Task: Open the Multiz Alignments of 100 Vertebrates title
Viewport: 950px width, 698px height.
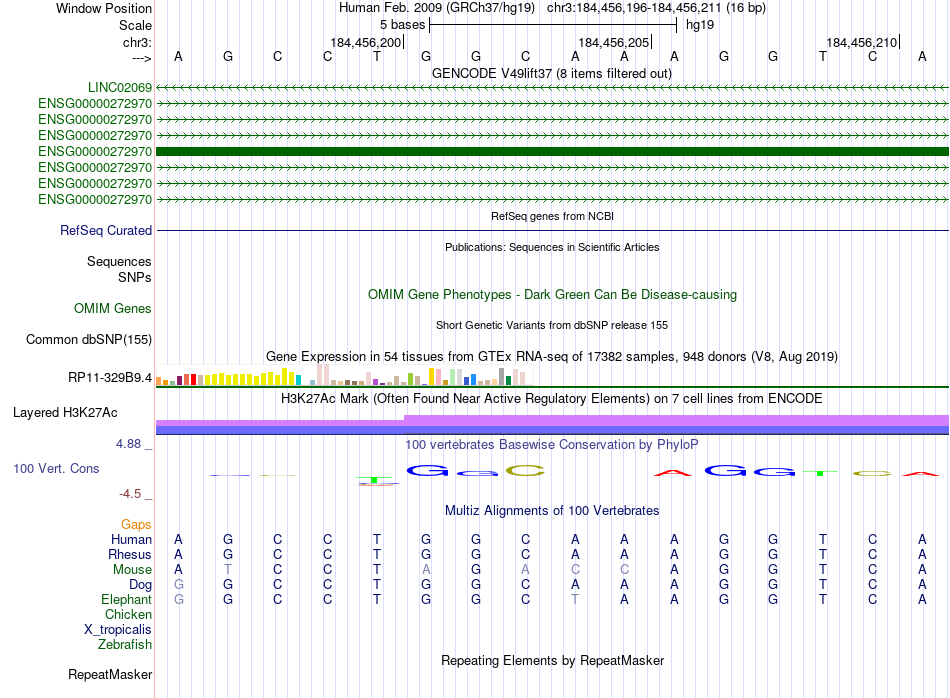Action: pos(552,510)
